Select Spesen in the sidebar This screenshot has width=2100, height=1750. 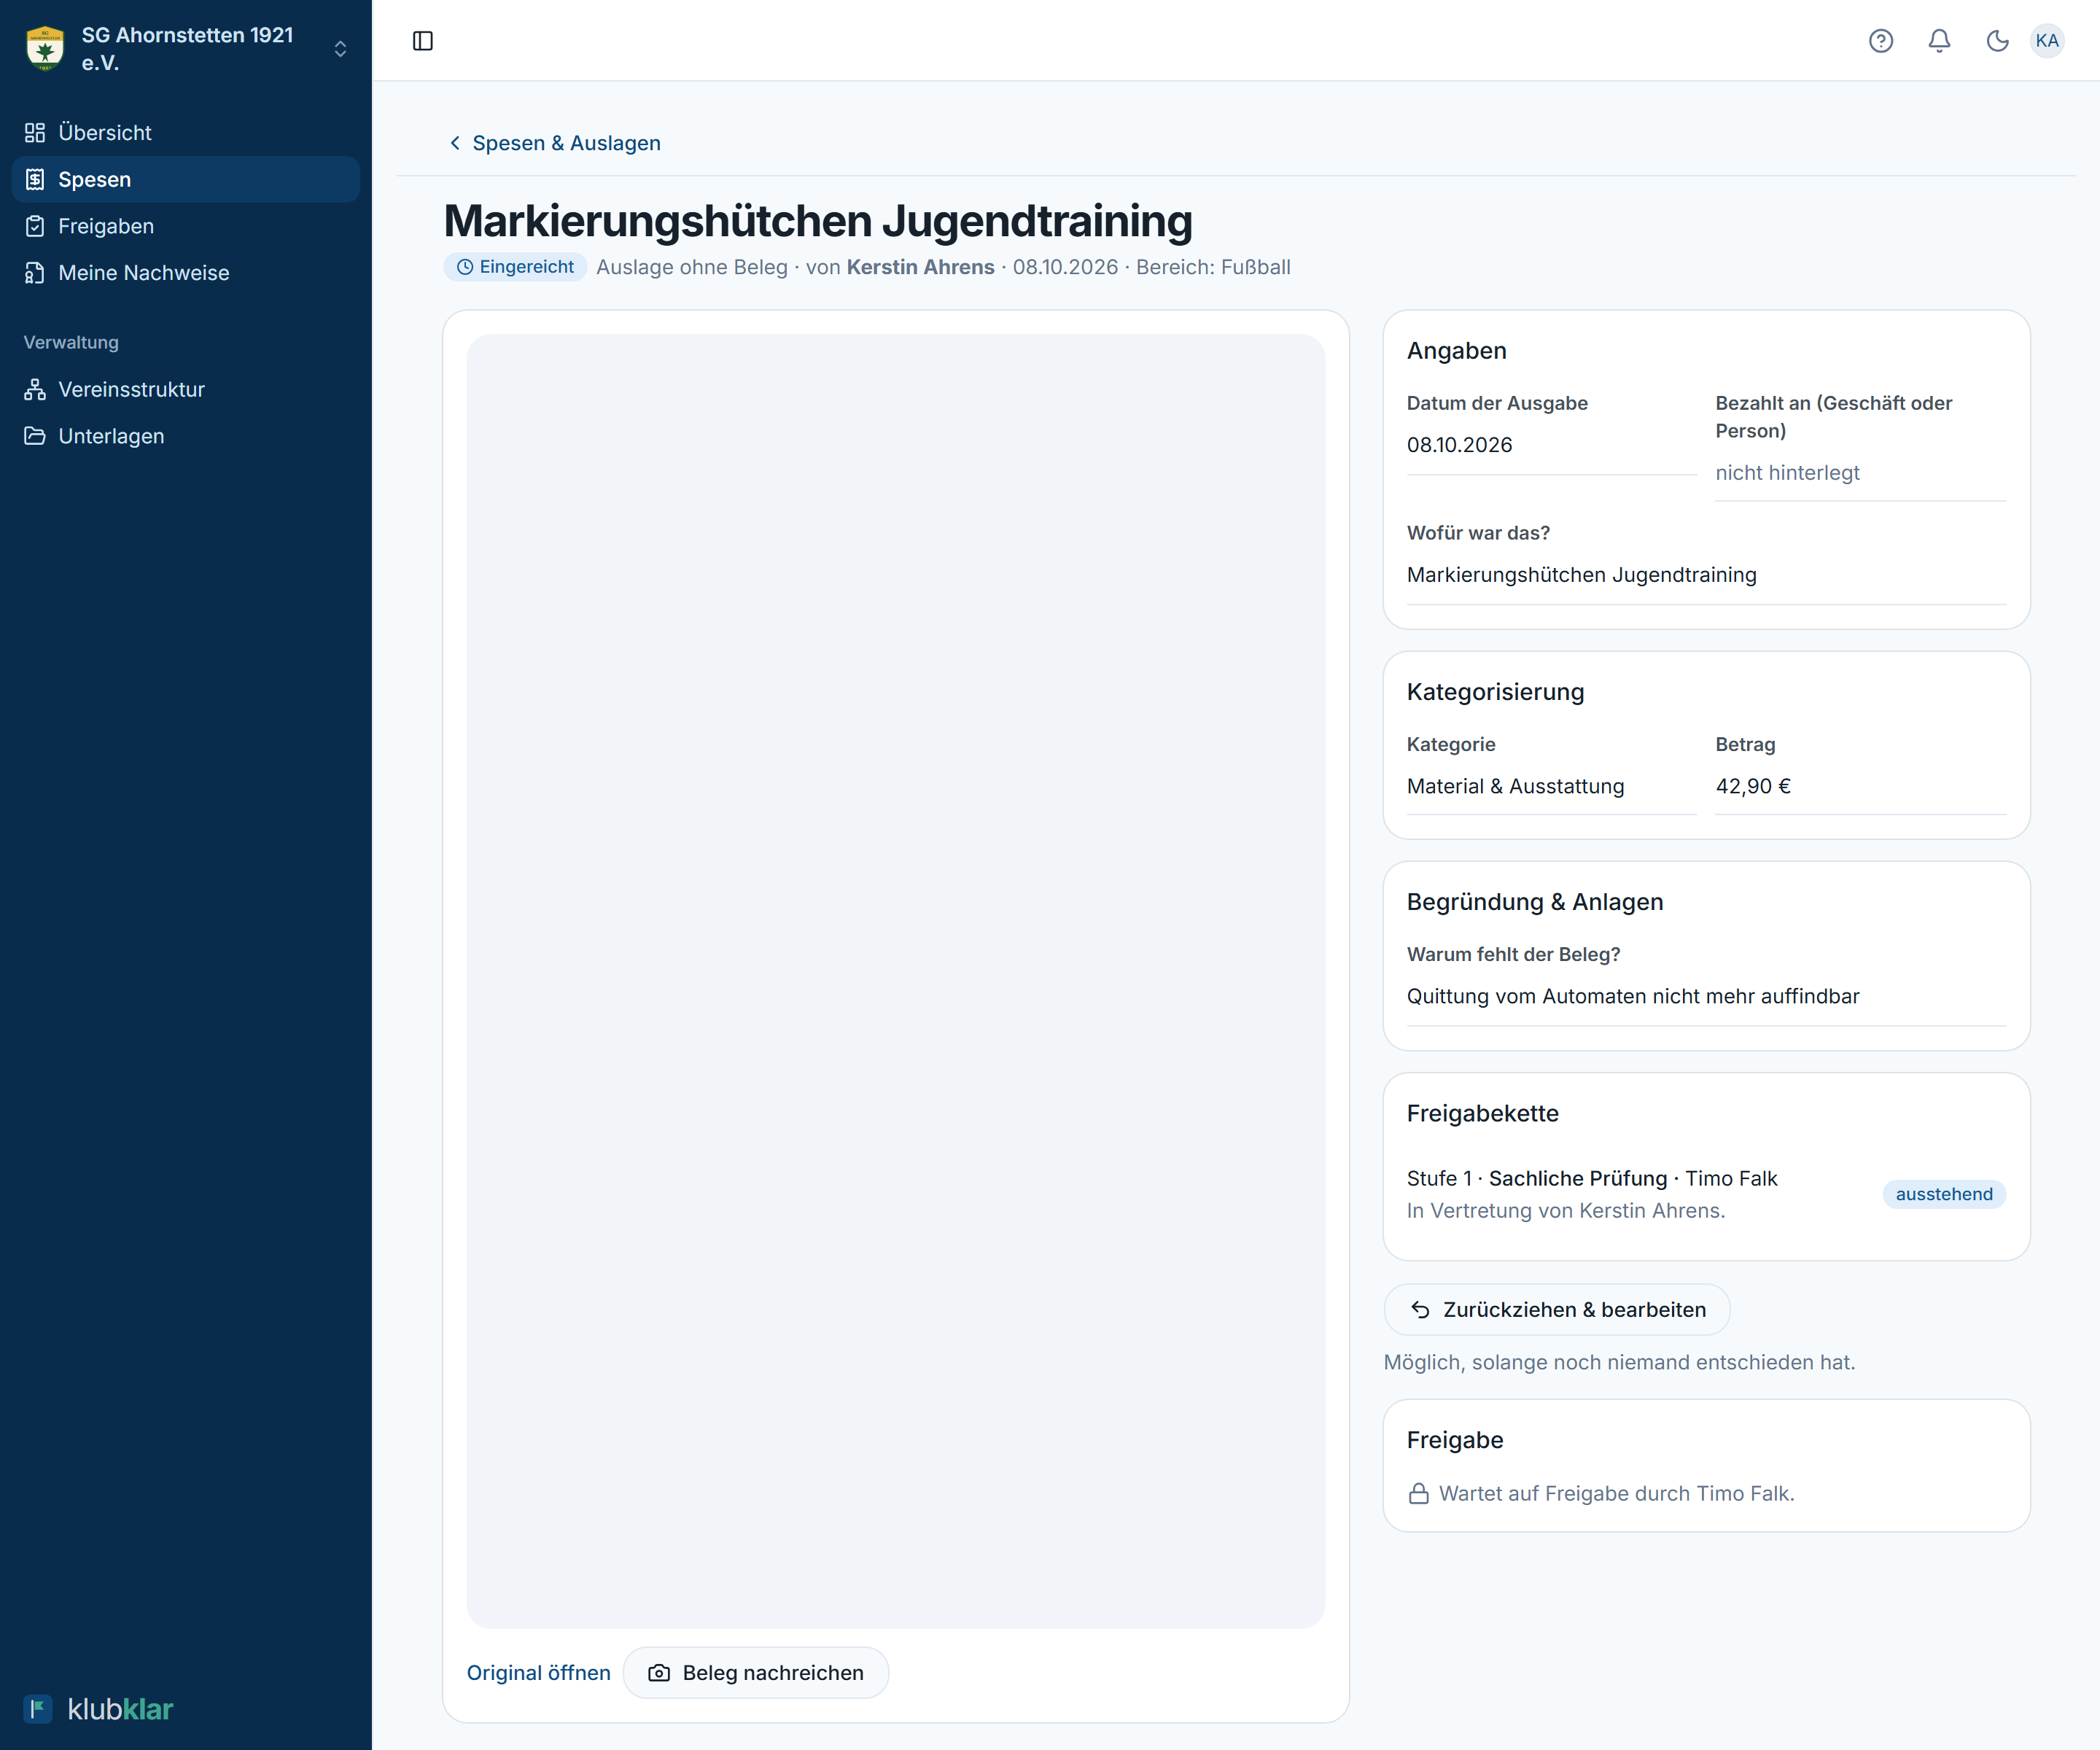pyautogui.click(x=186, y=179)
